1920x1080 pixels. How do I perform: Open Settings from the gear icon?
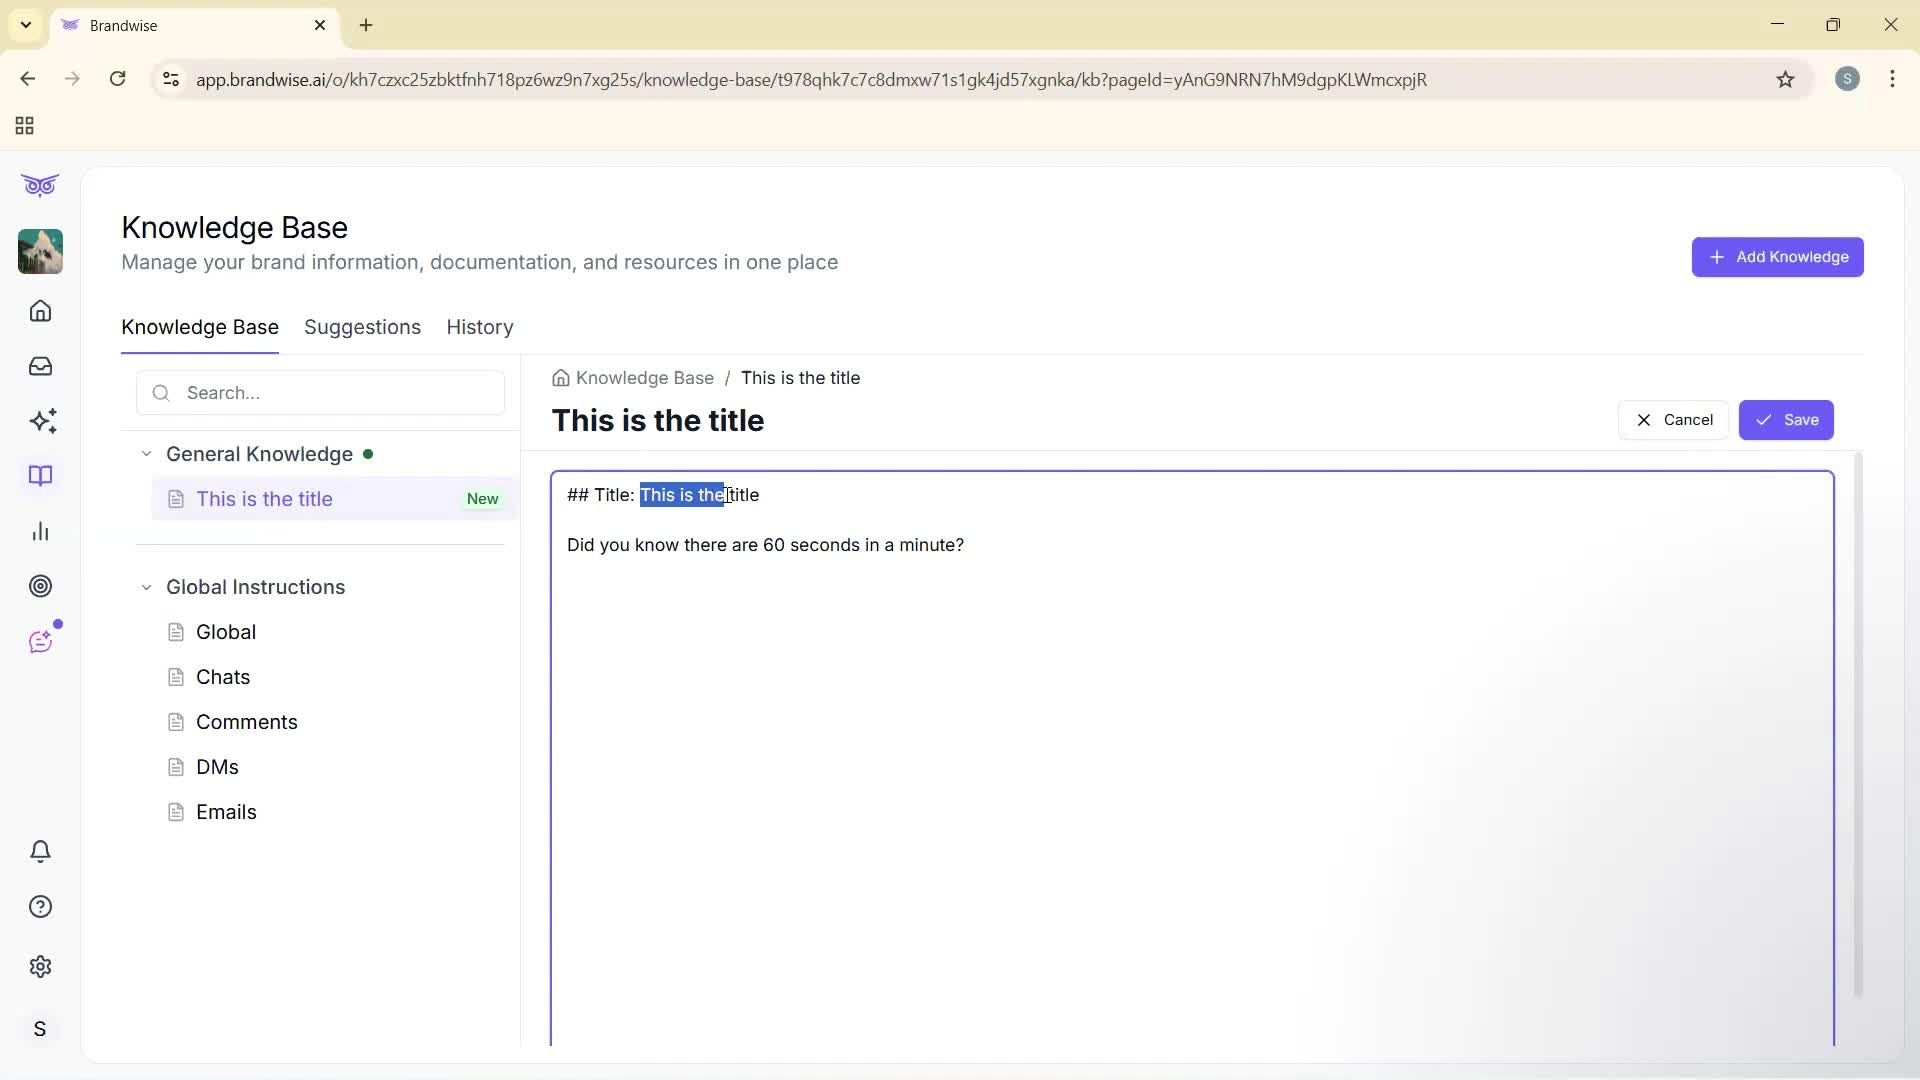40,966
